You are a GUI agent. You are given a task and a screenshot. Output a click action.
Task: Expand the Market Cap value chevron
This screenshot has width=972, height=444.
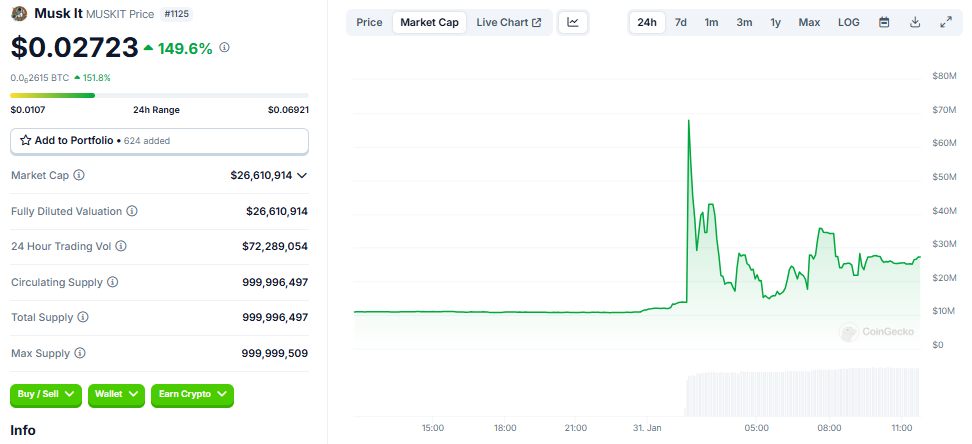(302, 175)
